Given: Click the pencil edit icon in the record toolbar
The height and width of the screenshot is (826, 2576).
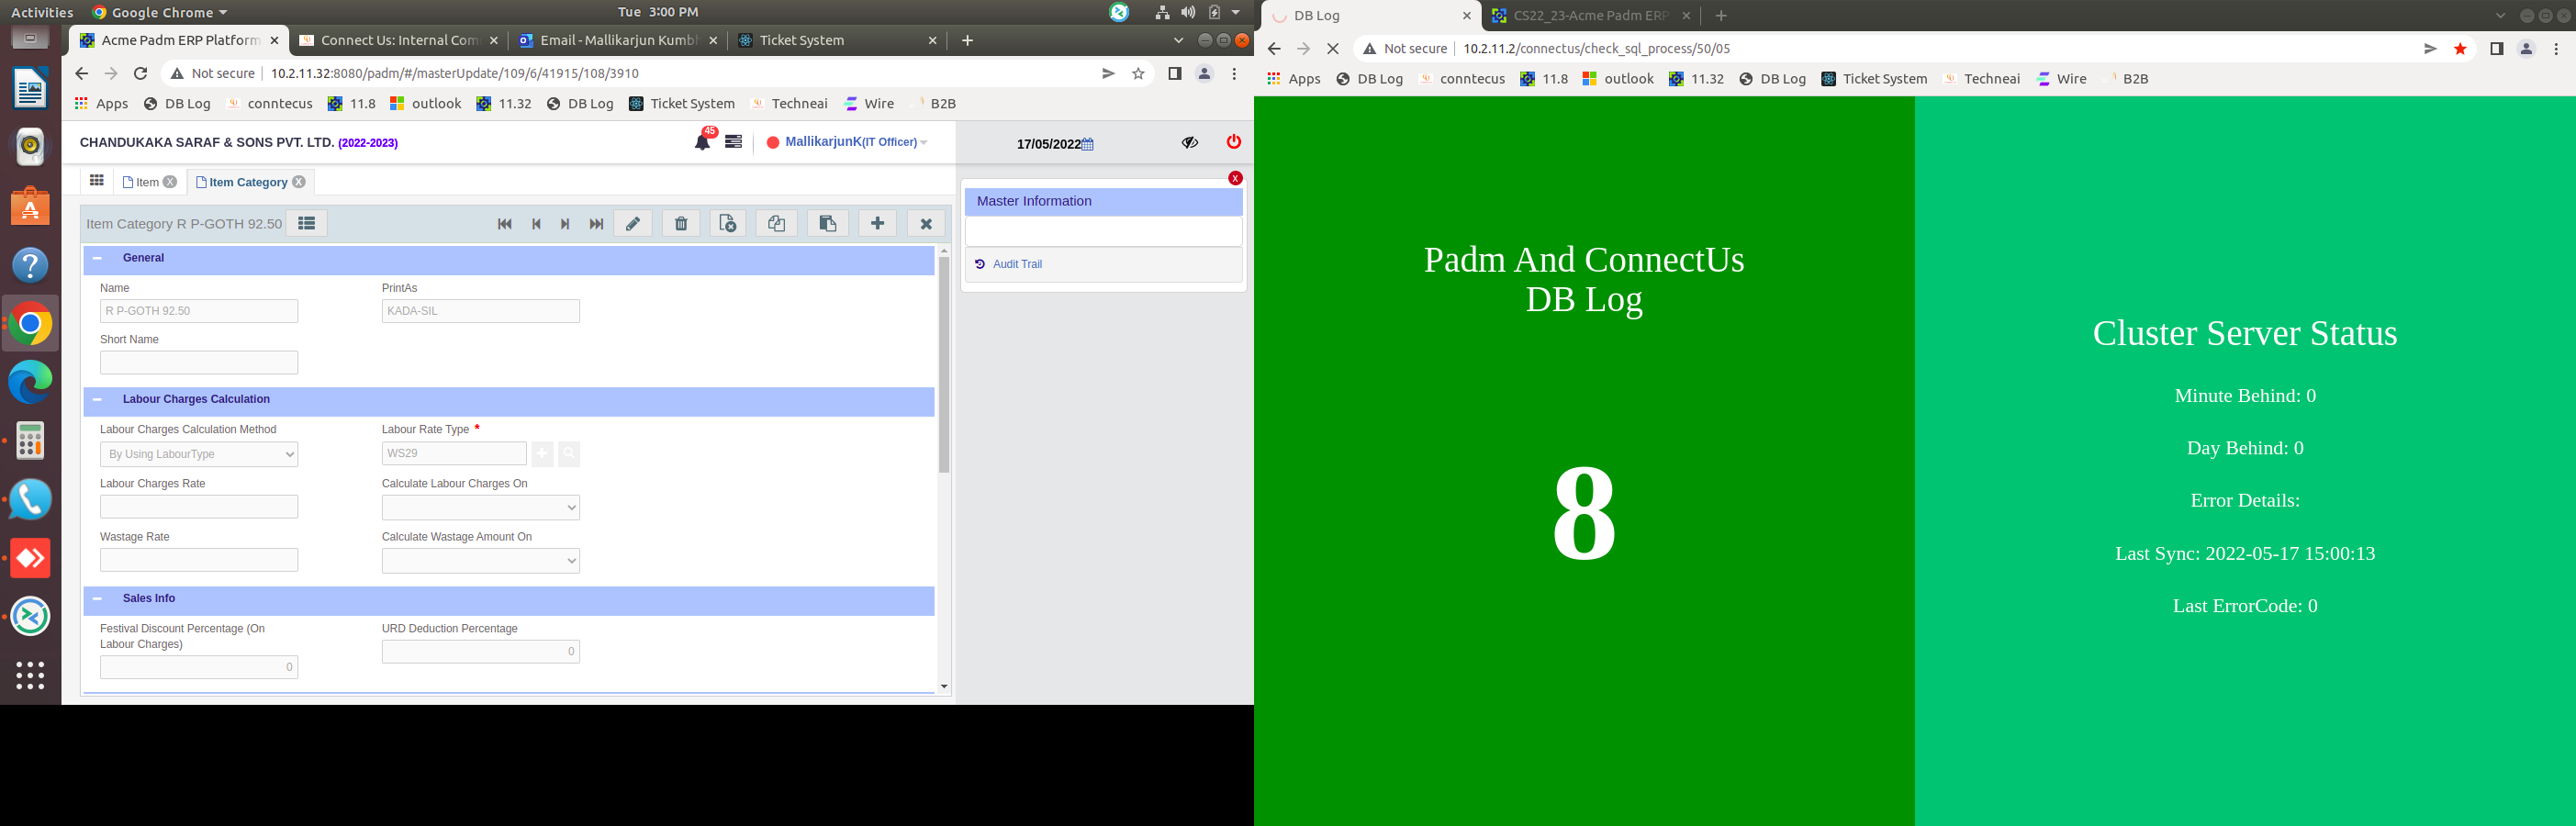Looking at the screenshot, I should (633, 224).
